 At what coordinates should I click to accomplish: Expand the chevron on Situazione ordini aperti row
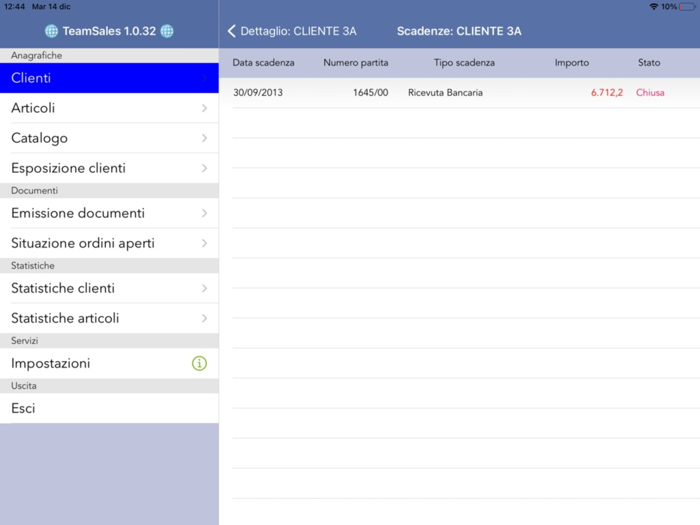[x=204, y=243]
